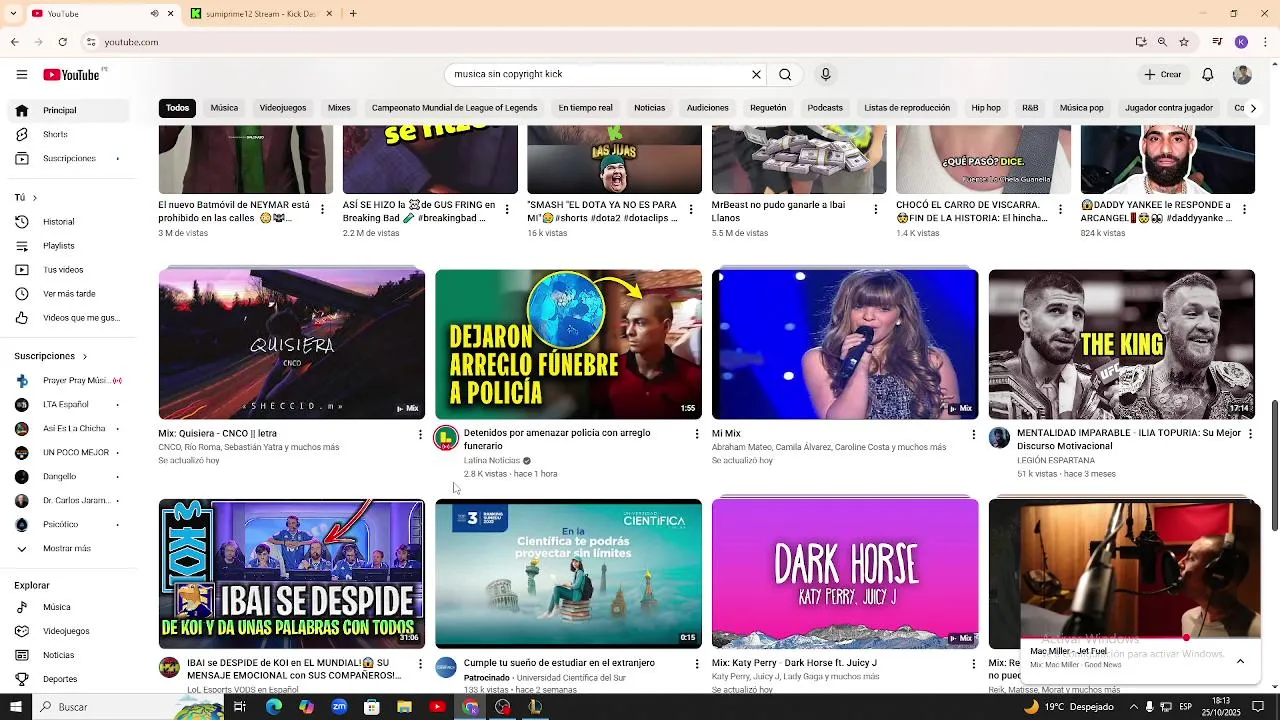
Task: Go to YouTube home via logo
Action: point(71,75)
